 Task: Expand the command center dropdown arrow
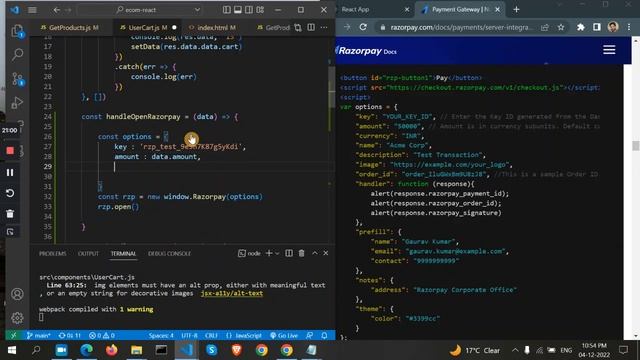(x=198, y=9)
